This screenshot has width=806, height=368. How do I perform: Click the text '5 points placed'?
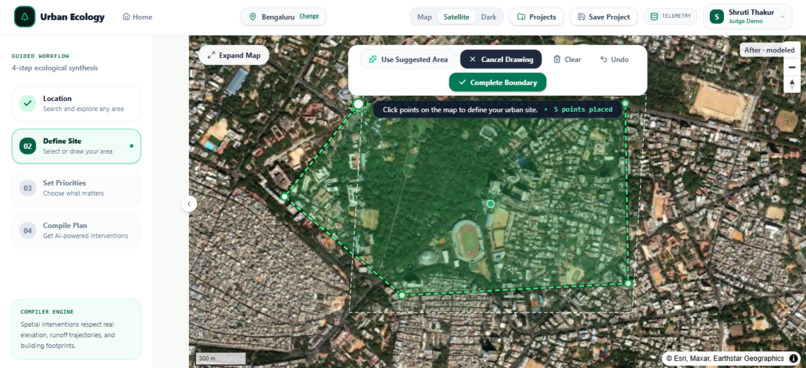[583, 109]
